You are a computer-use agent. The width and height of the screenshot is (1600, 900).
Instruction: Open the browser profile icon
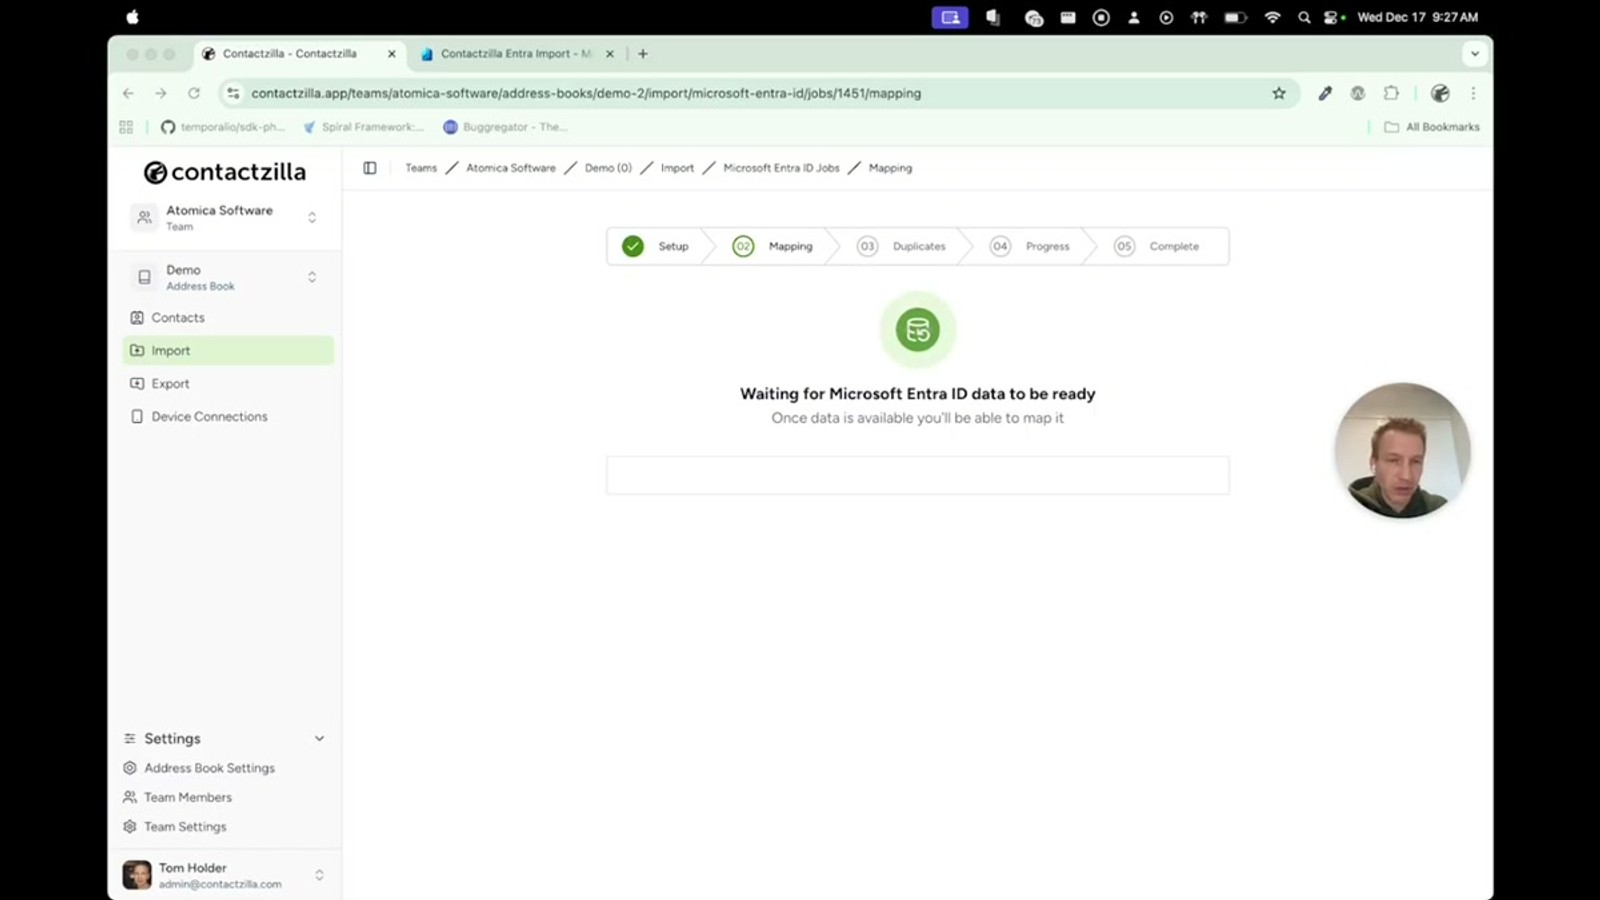click(1440, 93)
